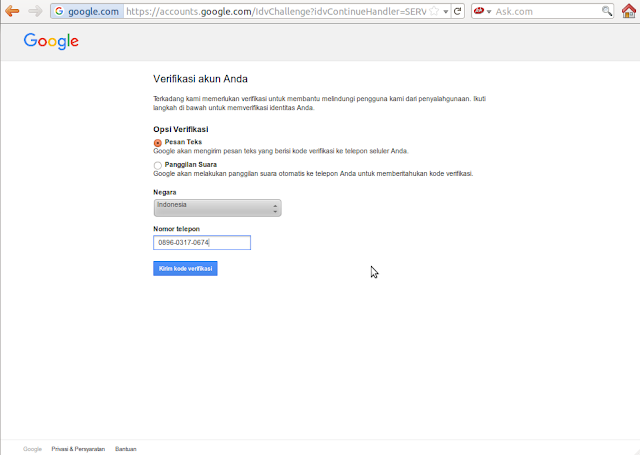The image size is (640, 455).
Task: Open the Privasi & Persyaratan link
Action: [x=78, y=449]
